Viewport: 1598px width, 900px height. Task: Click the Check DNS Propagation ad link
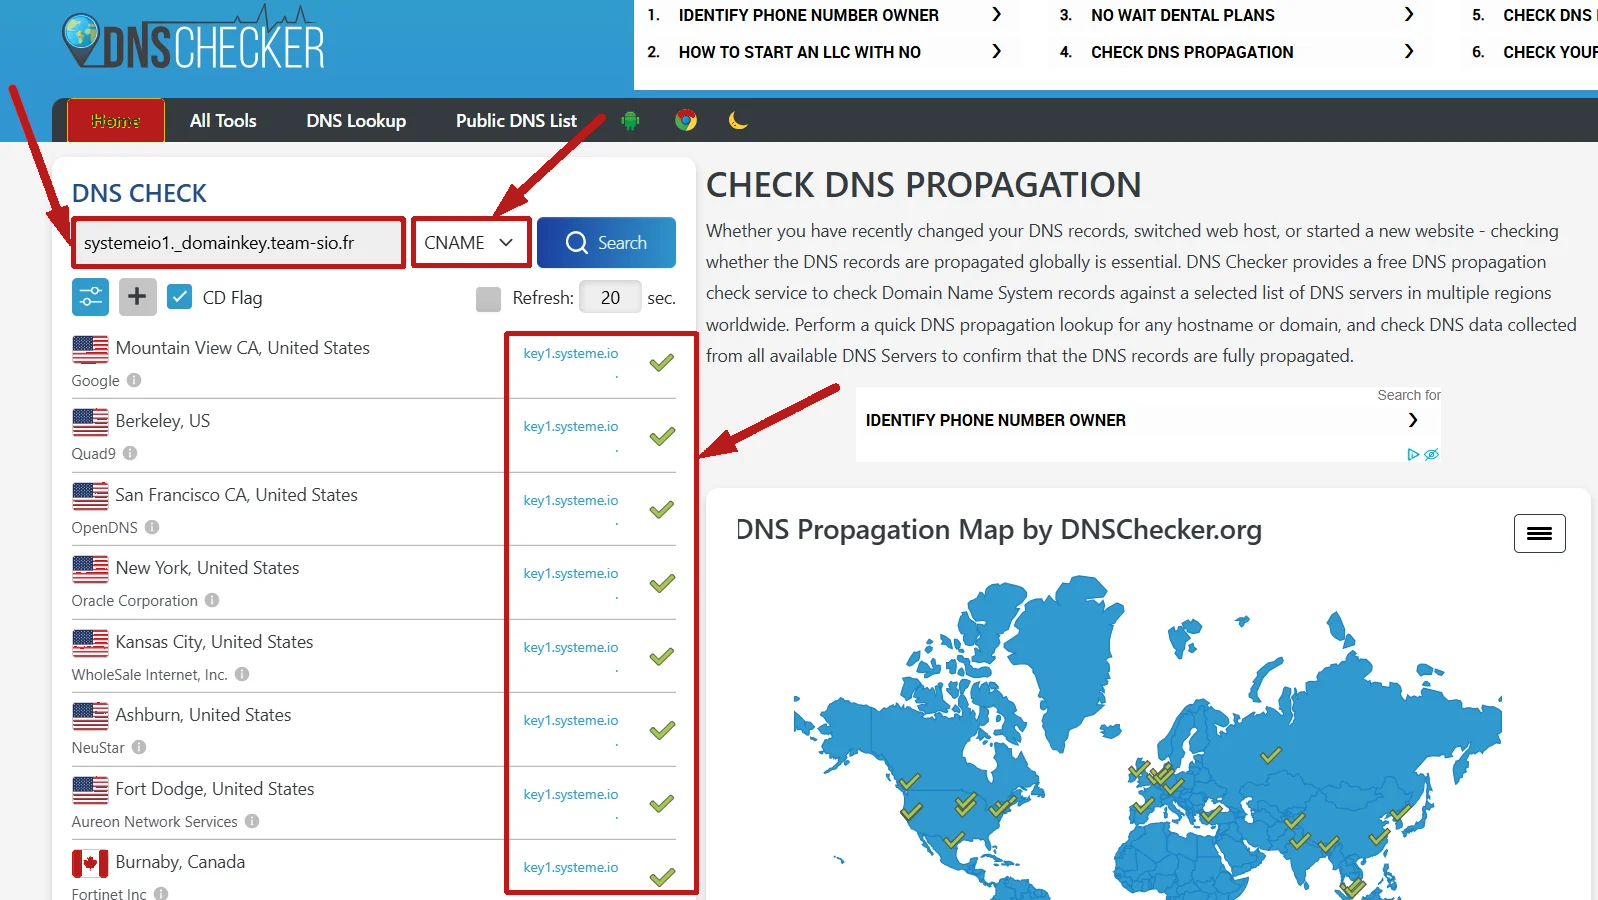click(1192, 52)
